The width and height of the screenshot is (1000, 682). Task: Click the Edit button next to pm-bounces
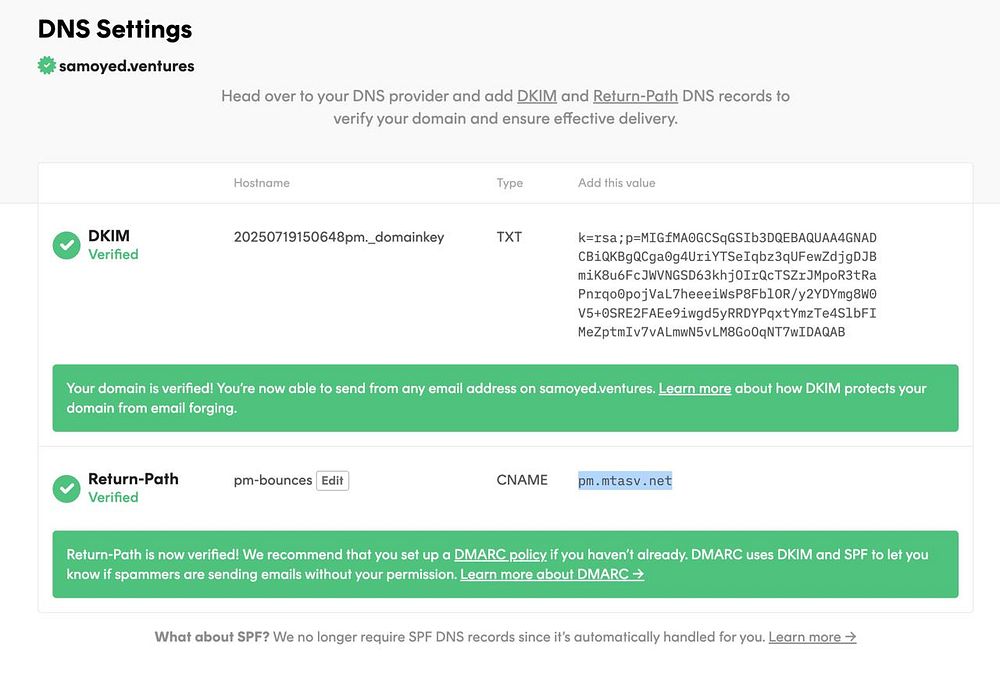[332, 481]
